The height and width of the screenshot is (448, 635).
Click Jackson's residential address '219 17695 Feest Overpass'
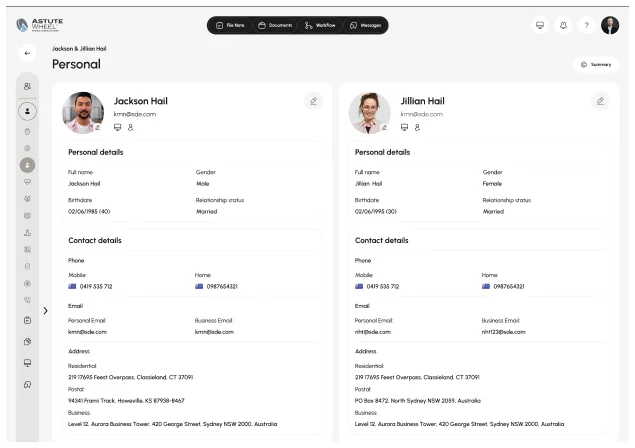click(130, 377)
